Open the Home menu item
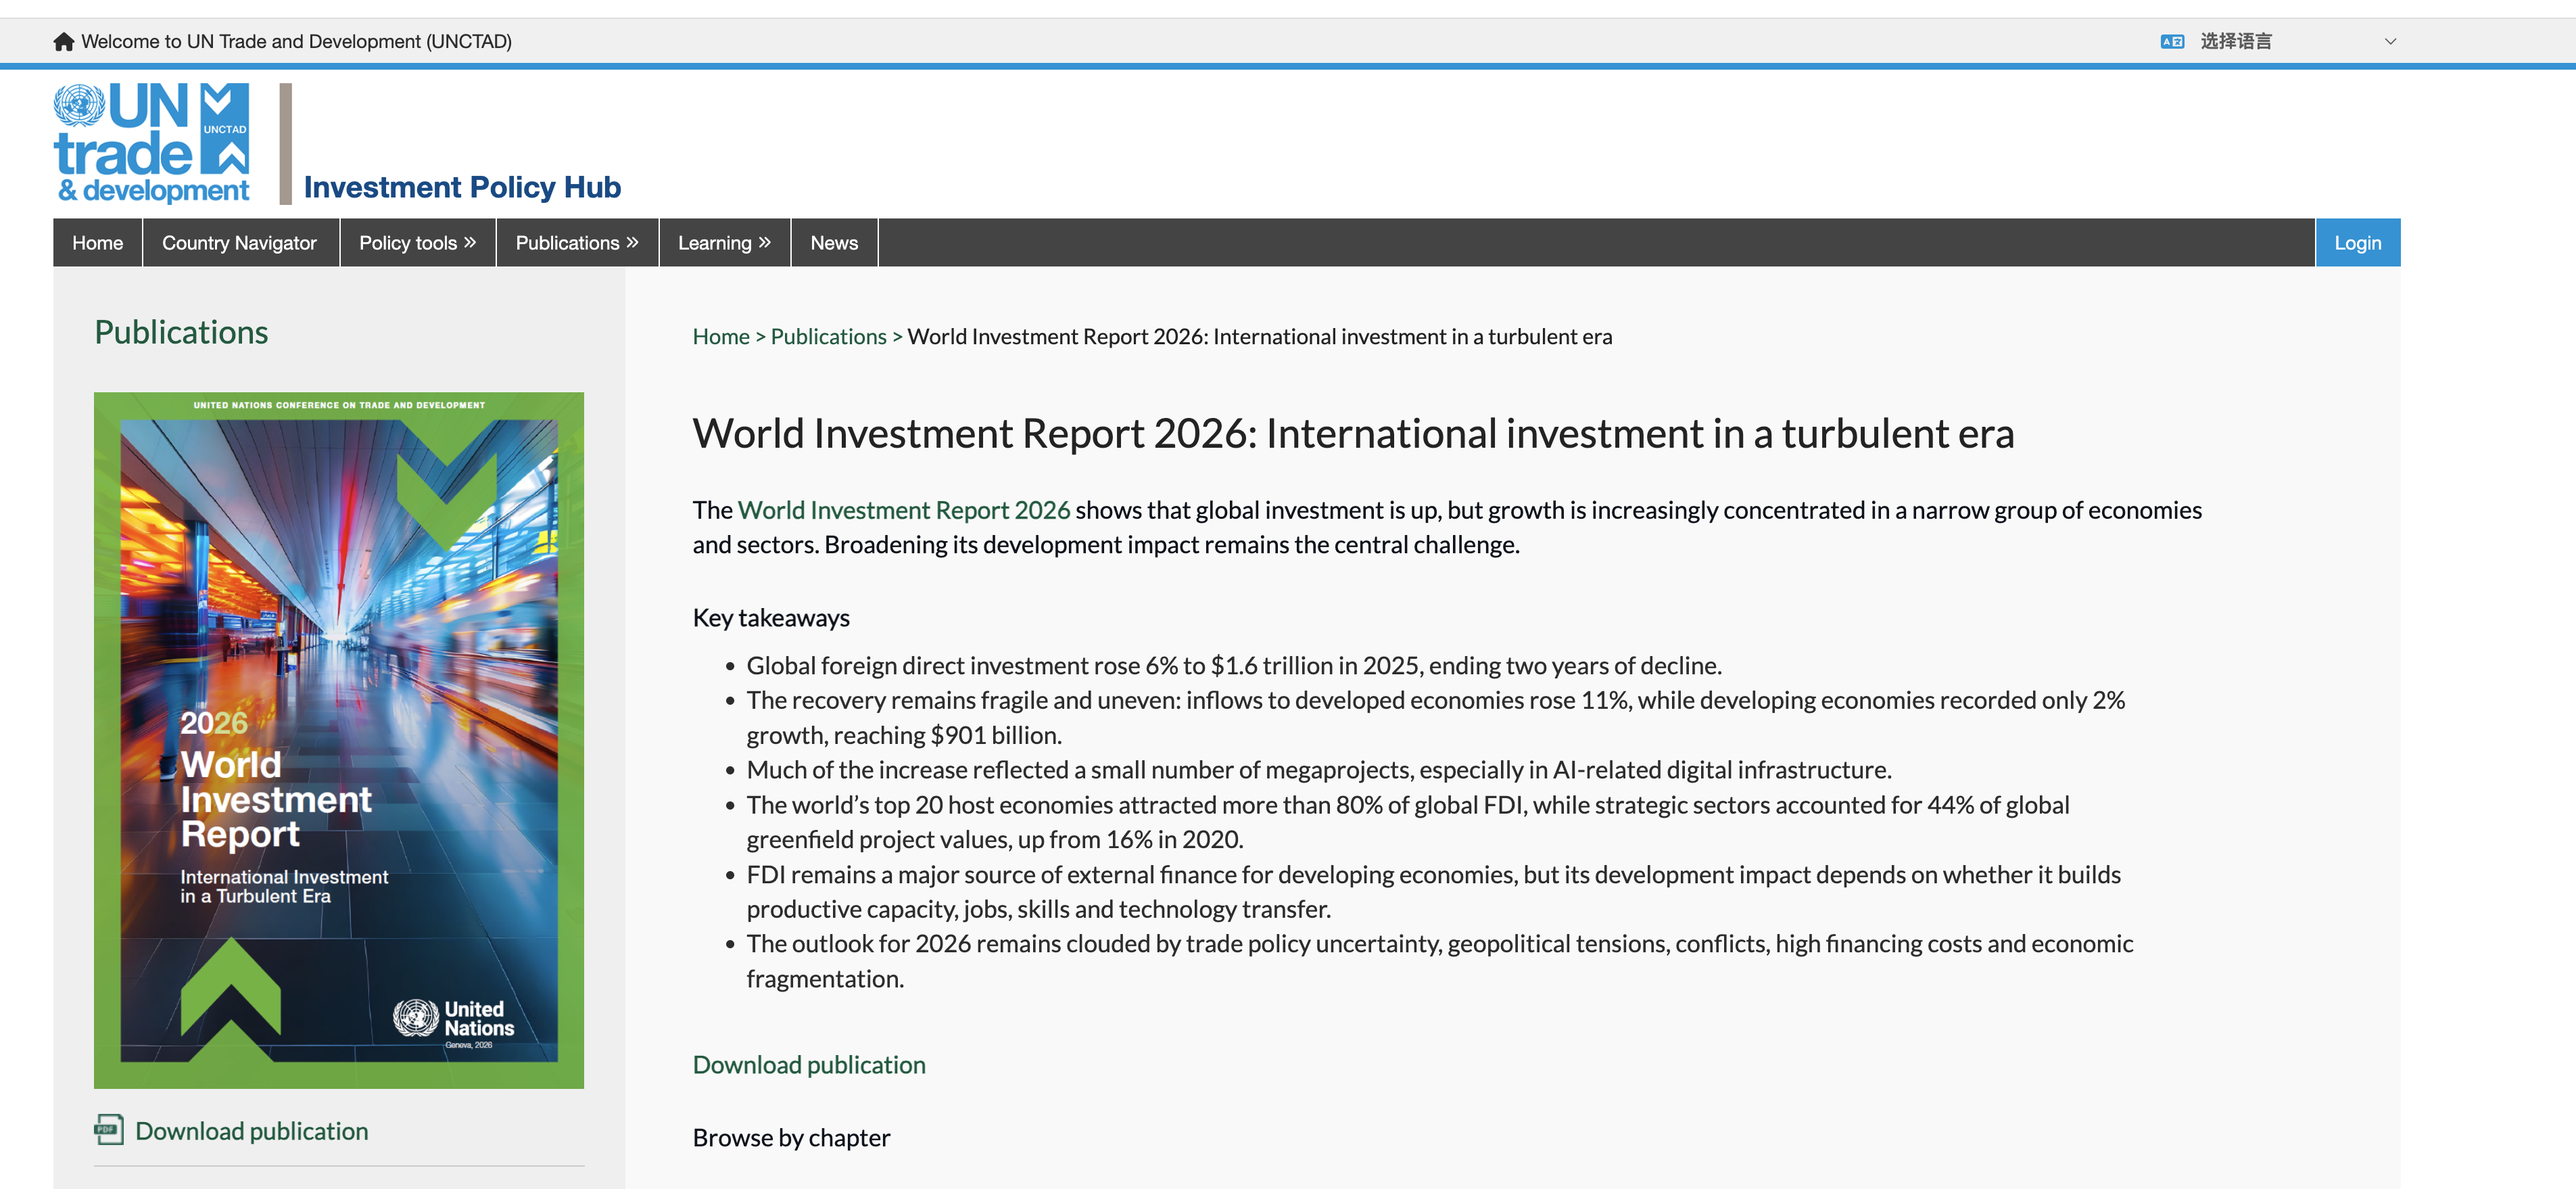The width and height of the screenshot is (2576, 1189). [97, 243]
